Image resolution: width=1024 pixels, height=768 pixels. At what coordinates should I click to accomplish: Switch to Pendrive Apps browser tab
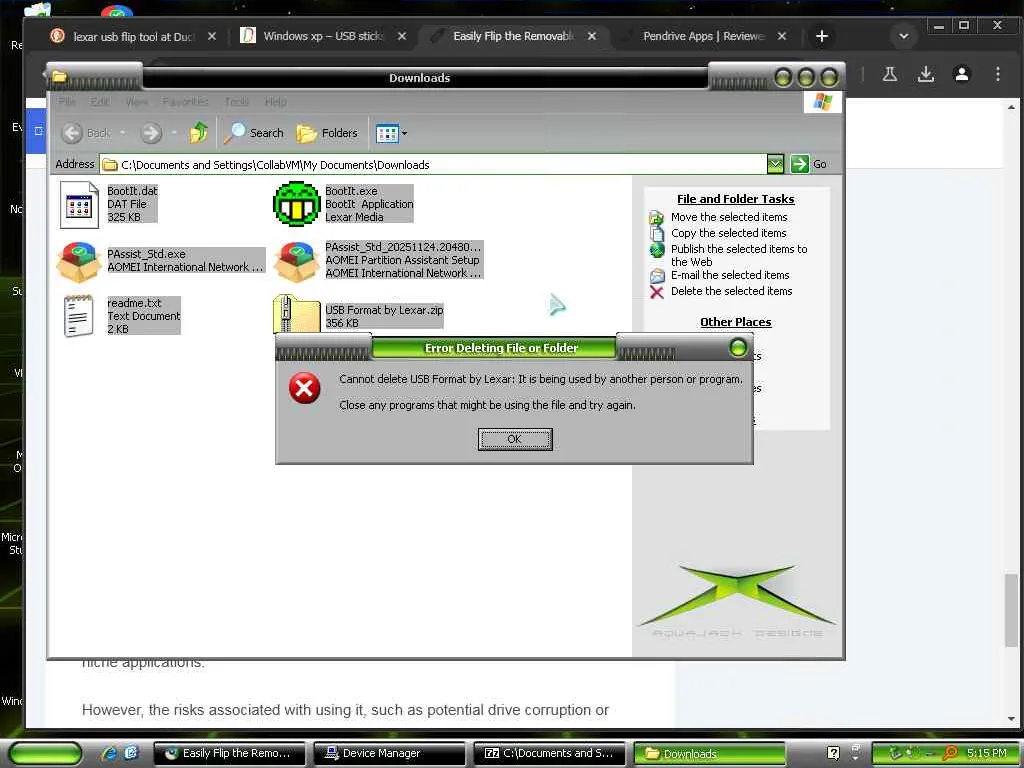pyautogui.click(x=703, y=37)
